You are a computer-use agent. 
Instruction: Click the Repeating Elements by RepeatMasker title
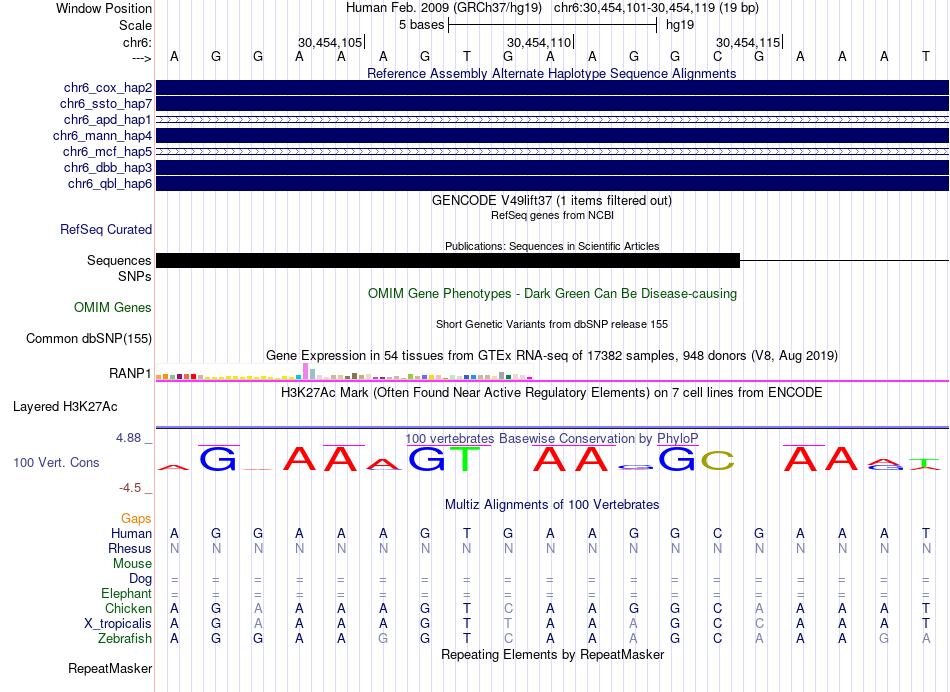click(x=552, y=654)
